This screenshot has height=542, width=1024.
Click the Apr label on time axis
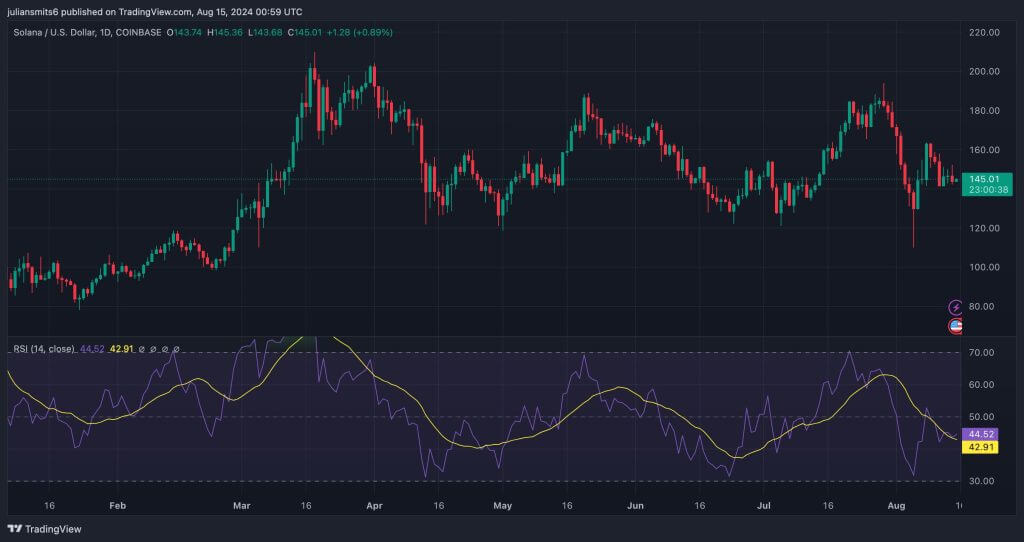[x=374, y=505]
